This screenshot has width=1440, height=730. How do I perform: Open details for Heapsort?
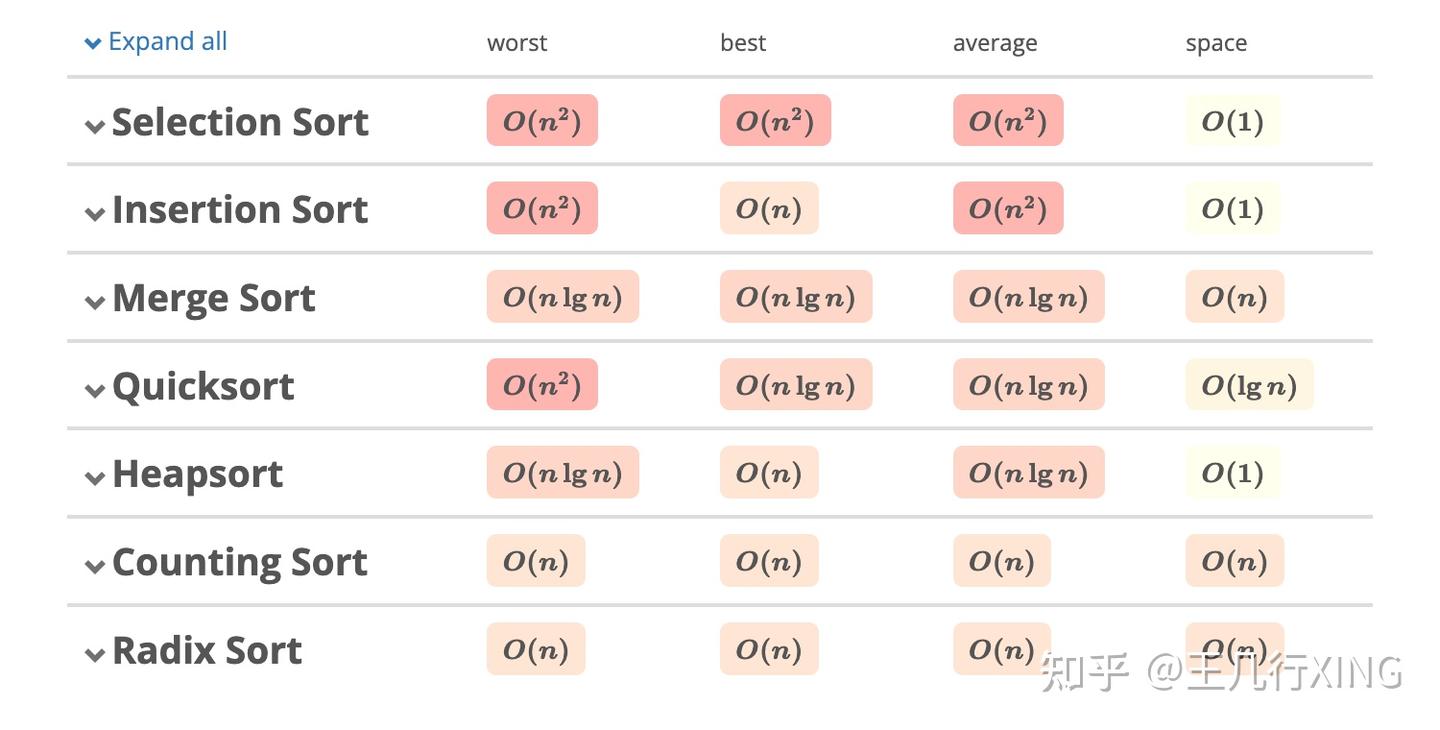click(x=197, y=473)
